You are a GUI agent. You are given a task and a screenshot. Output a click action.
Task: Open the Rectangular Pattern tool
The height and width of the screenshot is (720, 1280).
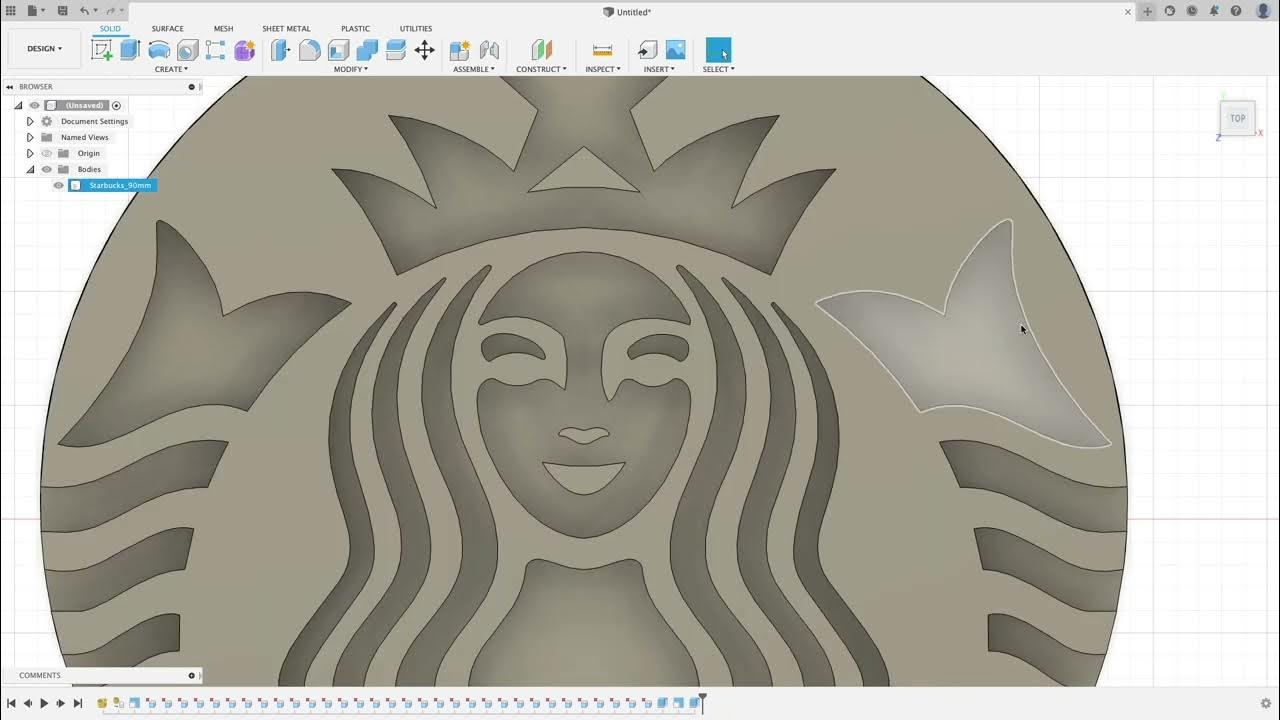pyautogui.click(x=215, y=50)
